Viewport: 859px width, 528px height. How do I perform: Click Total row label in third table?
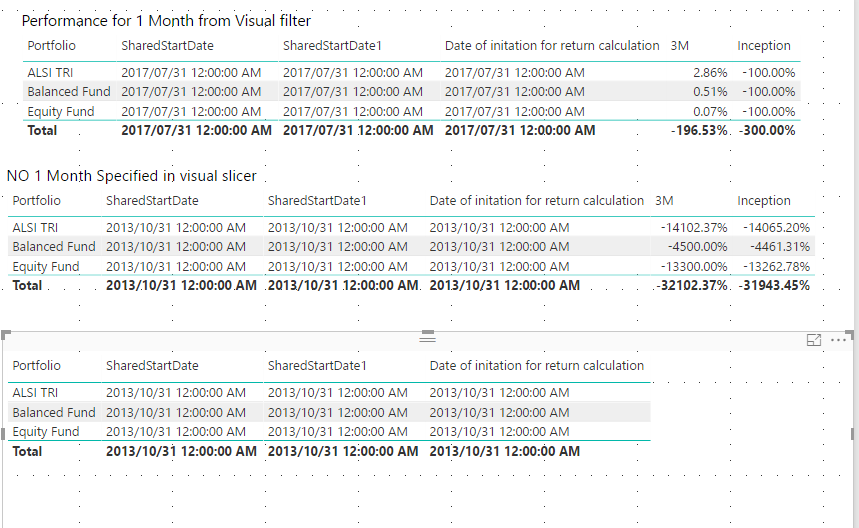coord(27,451)
